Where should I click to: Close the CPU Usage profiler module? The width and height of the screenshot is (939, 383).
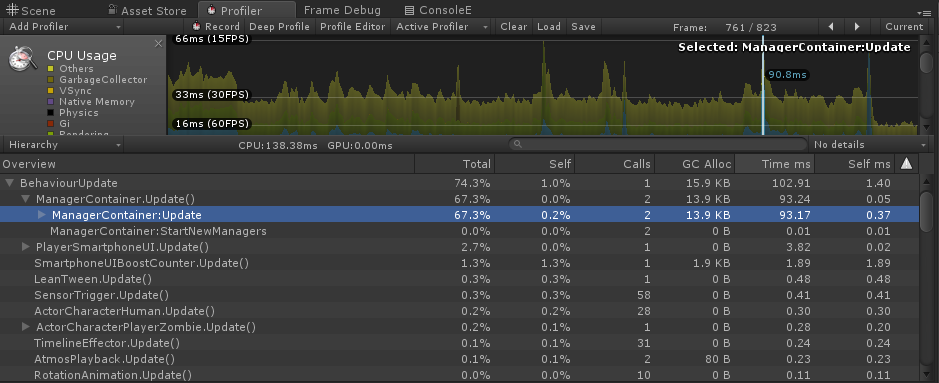[x=158, y=44]
